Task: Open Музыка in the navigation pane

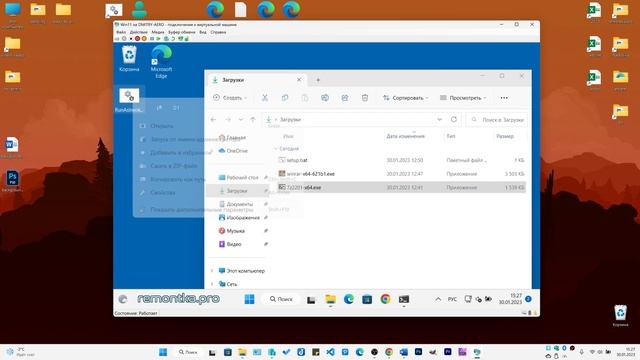Action: [x=231, y=231]
